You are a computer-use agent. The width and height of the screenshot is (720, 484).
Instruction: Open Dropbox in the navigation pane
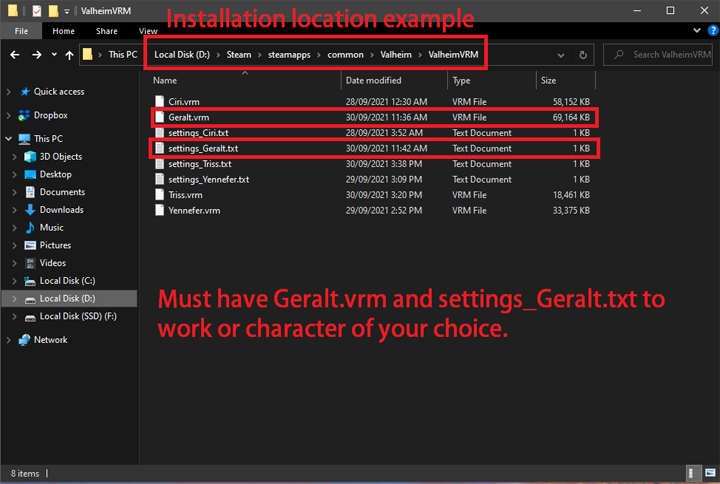51,115
